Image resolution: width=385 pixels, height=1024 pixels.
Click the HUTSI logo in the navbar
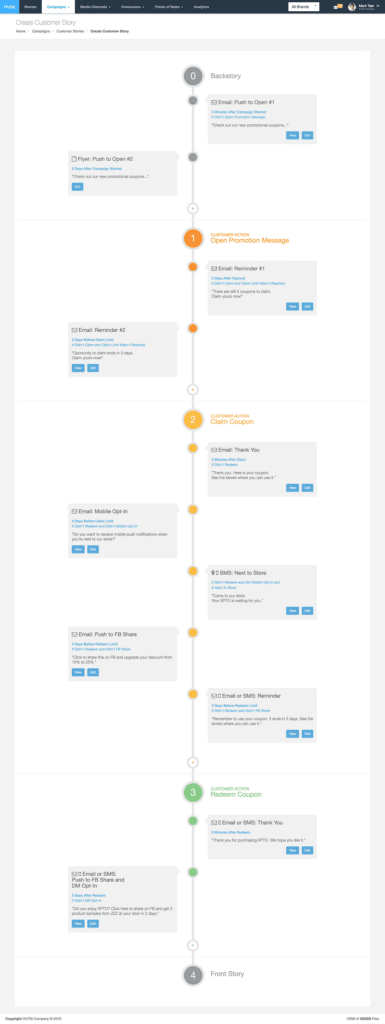(x=8, y=7)
